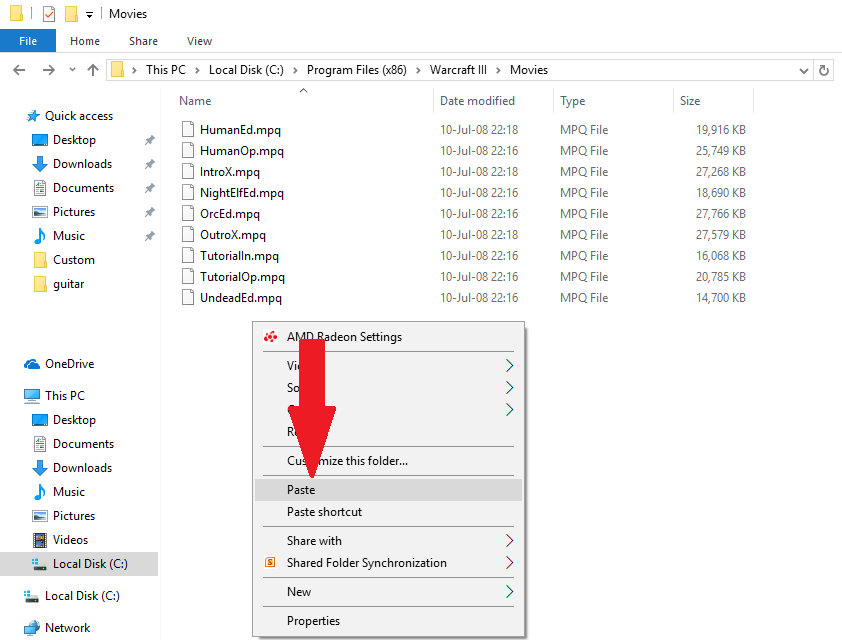Select the TutorialOp.mpq file name
Screen dimensions: 842x640
[x=242, y=277]
